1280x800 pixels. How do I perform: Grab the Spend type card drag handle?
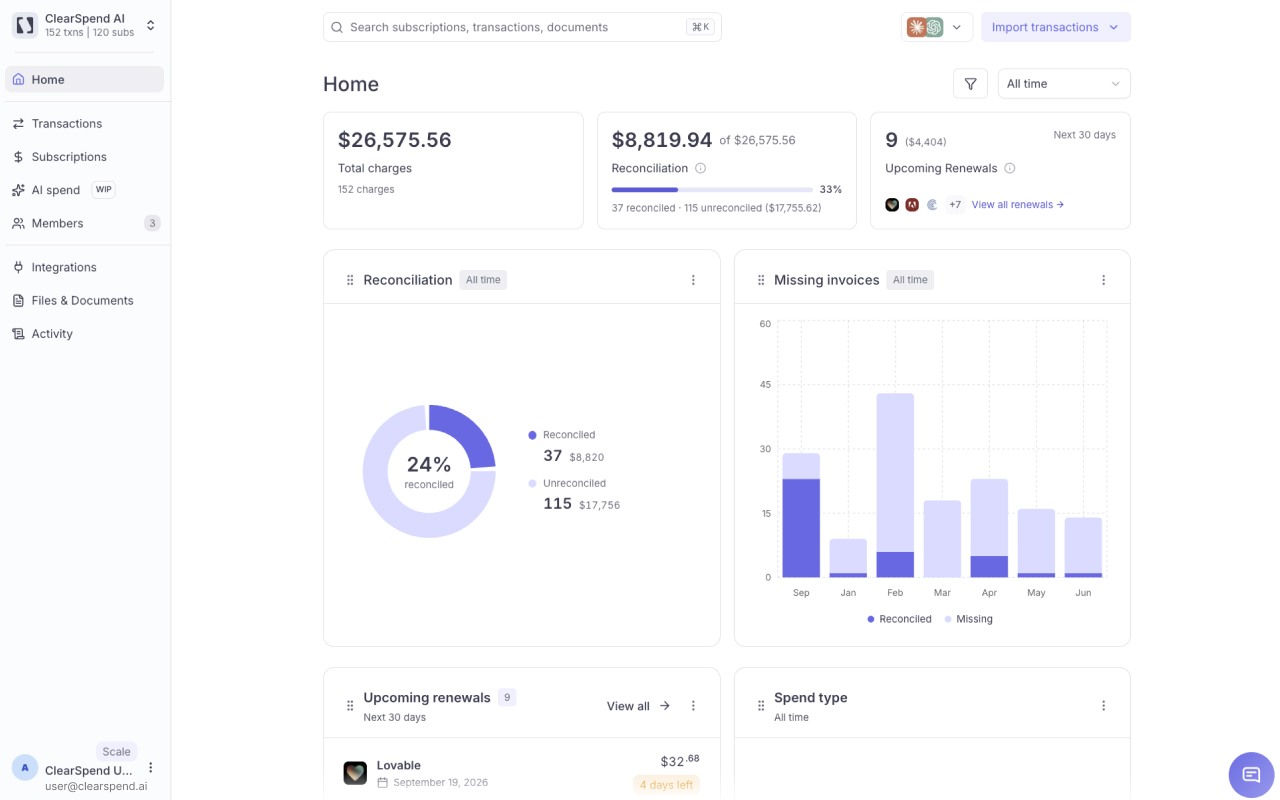point(761,706)
